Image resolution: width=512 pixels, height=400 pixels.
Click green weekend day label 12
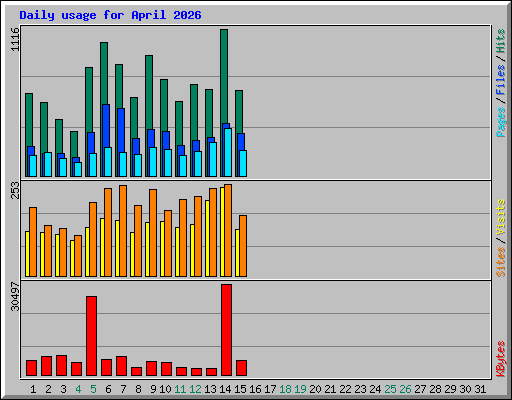195,389
